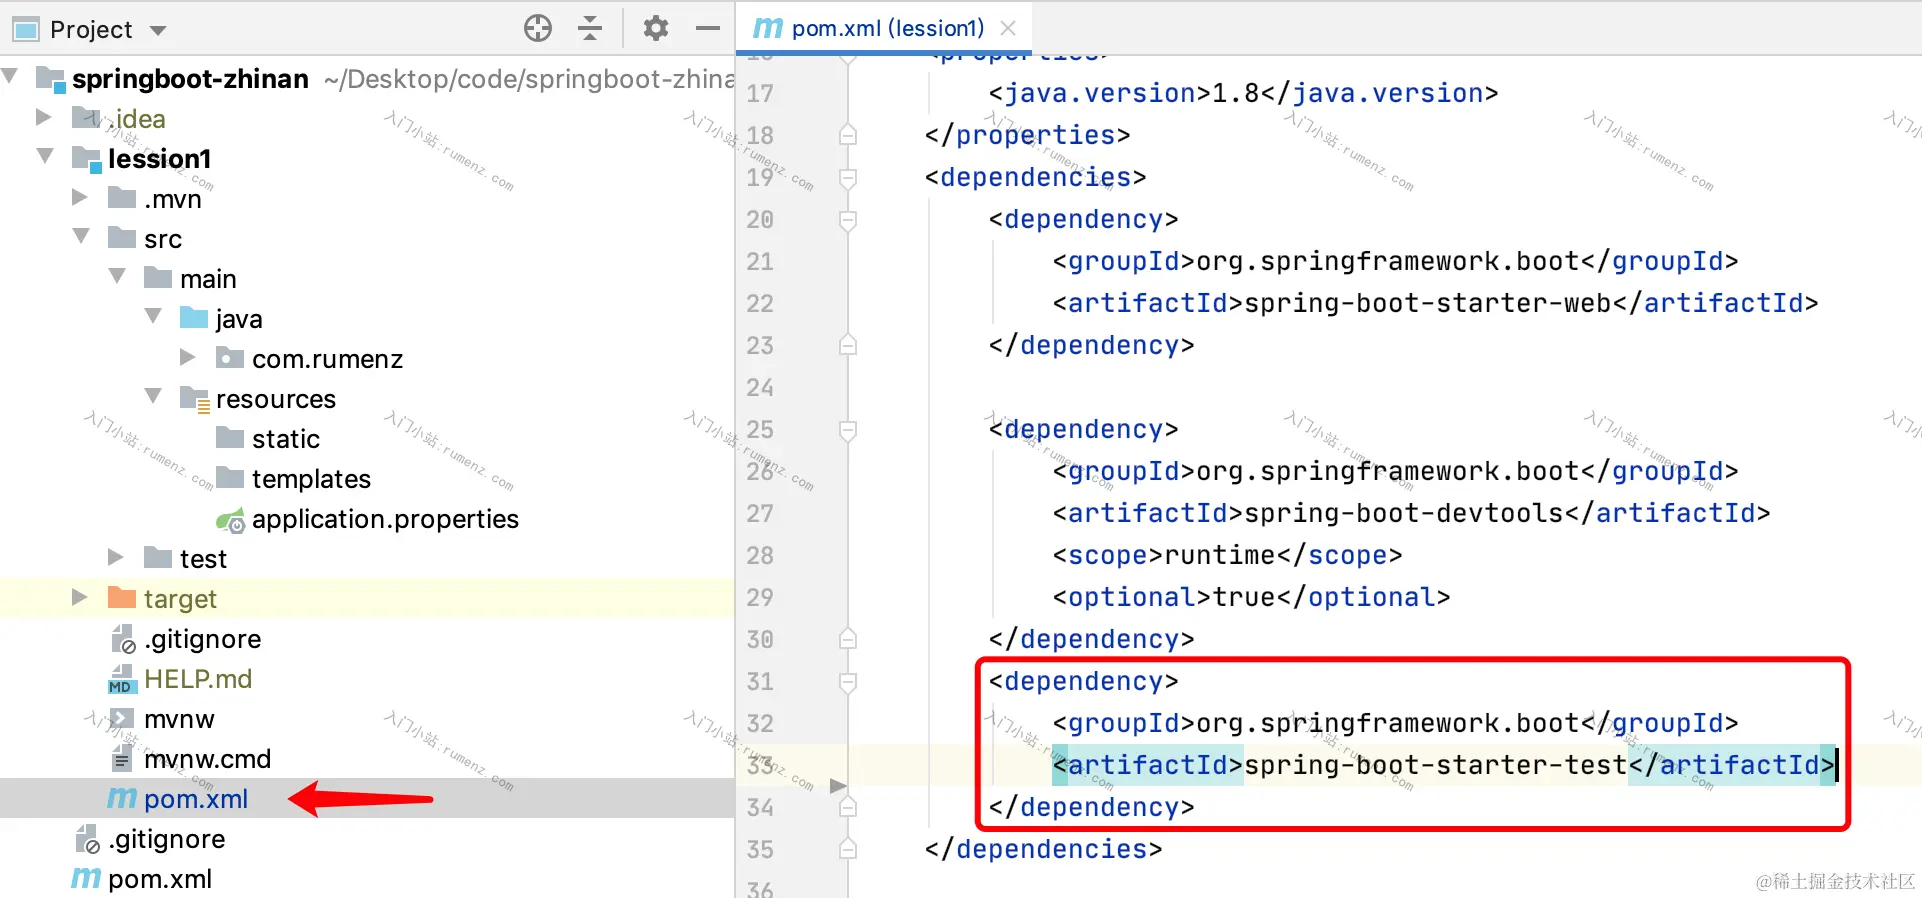Click the target folder orange icon
Image resolution: width=1922 pixels, height=898 pixels.
(x=122, y=598)
